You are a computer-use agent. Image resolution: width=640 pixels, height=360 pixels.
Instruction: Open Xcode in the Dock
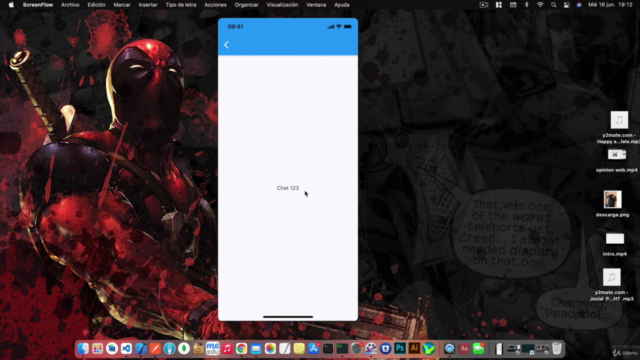coord(141,348)
